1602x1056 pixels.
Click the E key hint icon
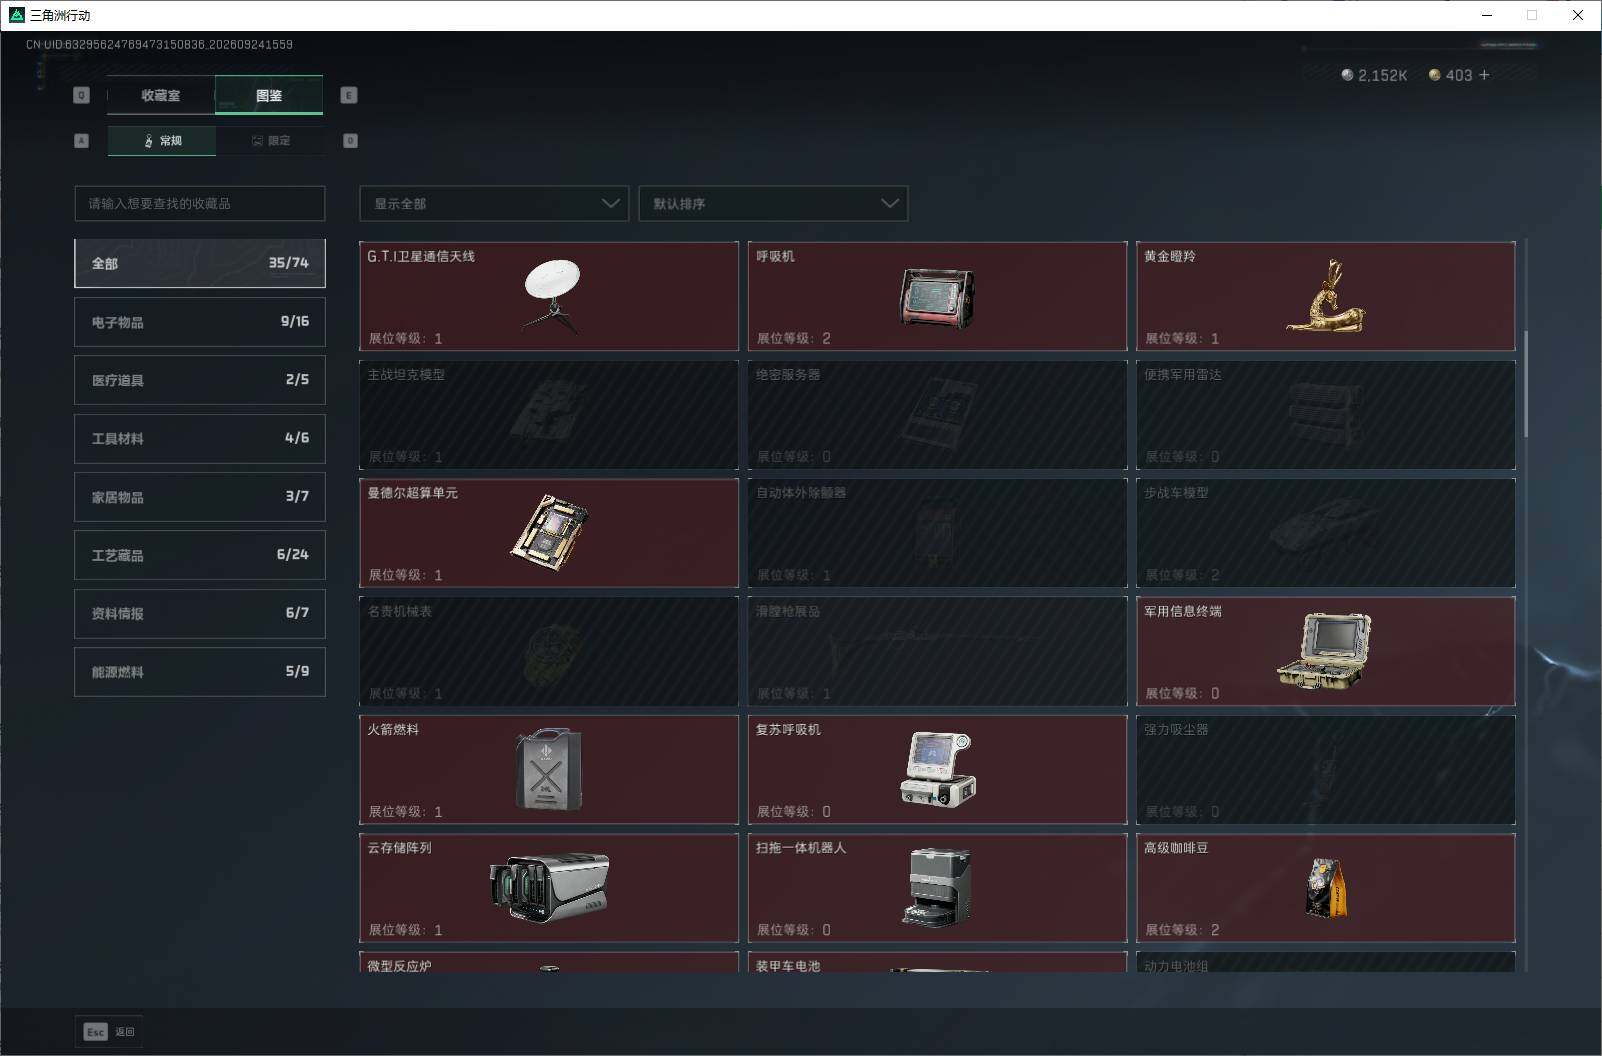(x=349, y=95)
